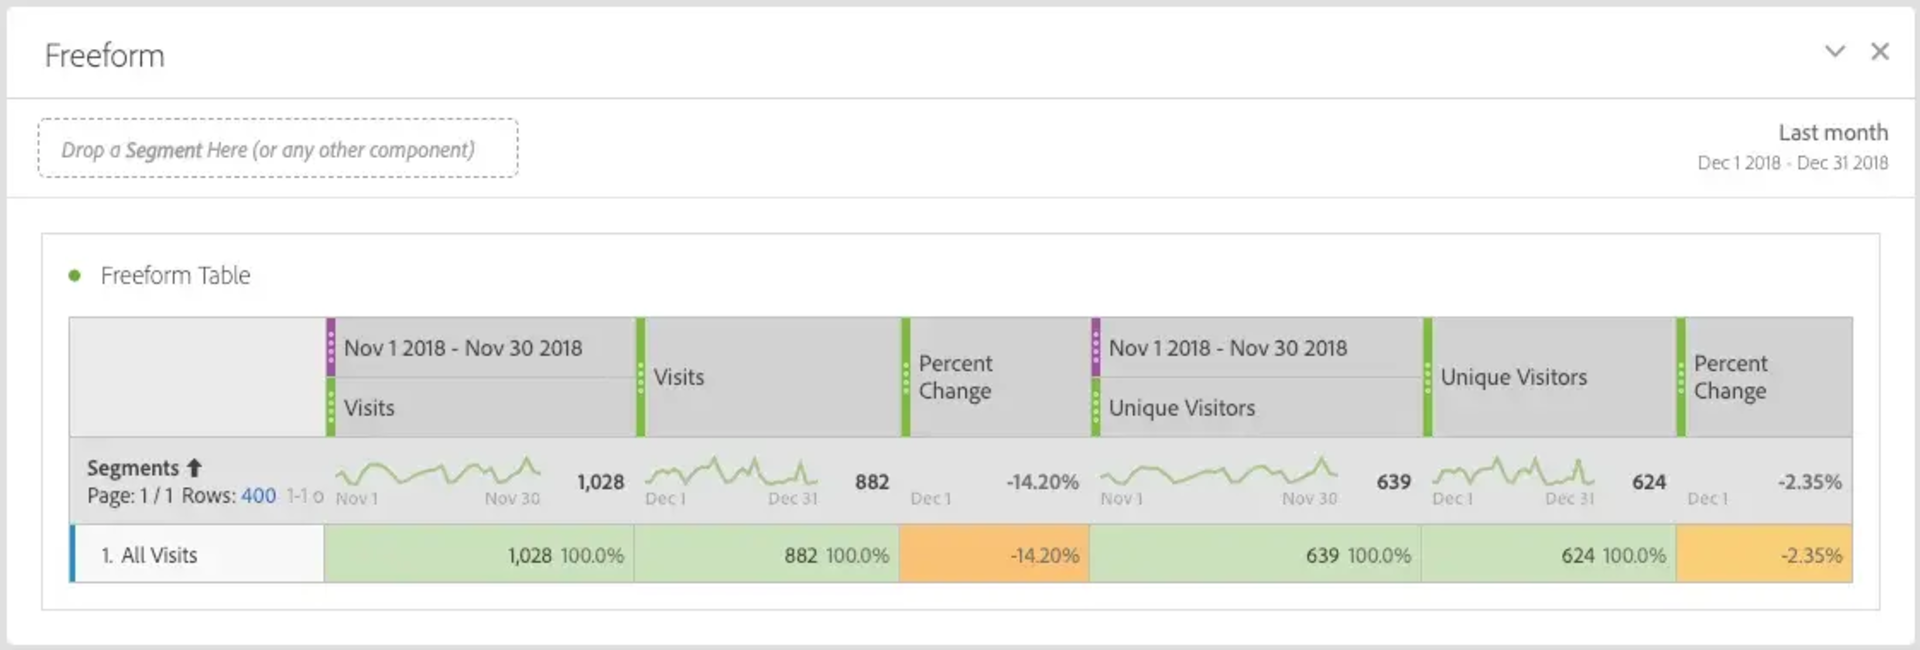Click the yellow -2.35% cell

[1764, 555]
